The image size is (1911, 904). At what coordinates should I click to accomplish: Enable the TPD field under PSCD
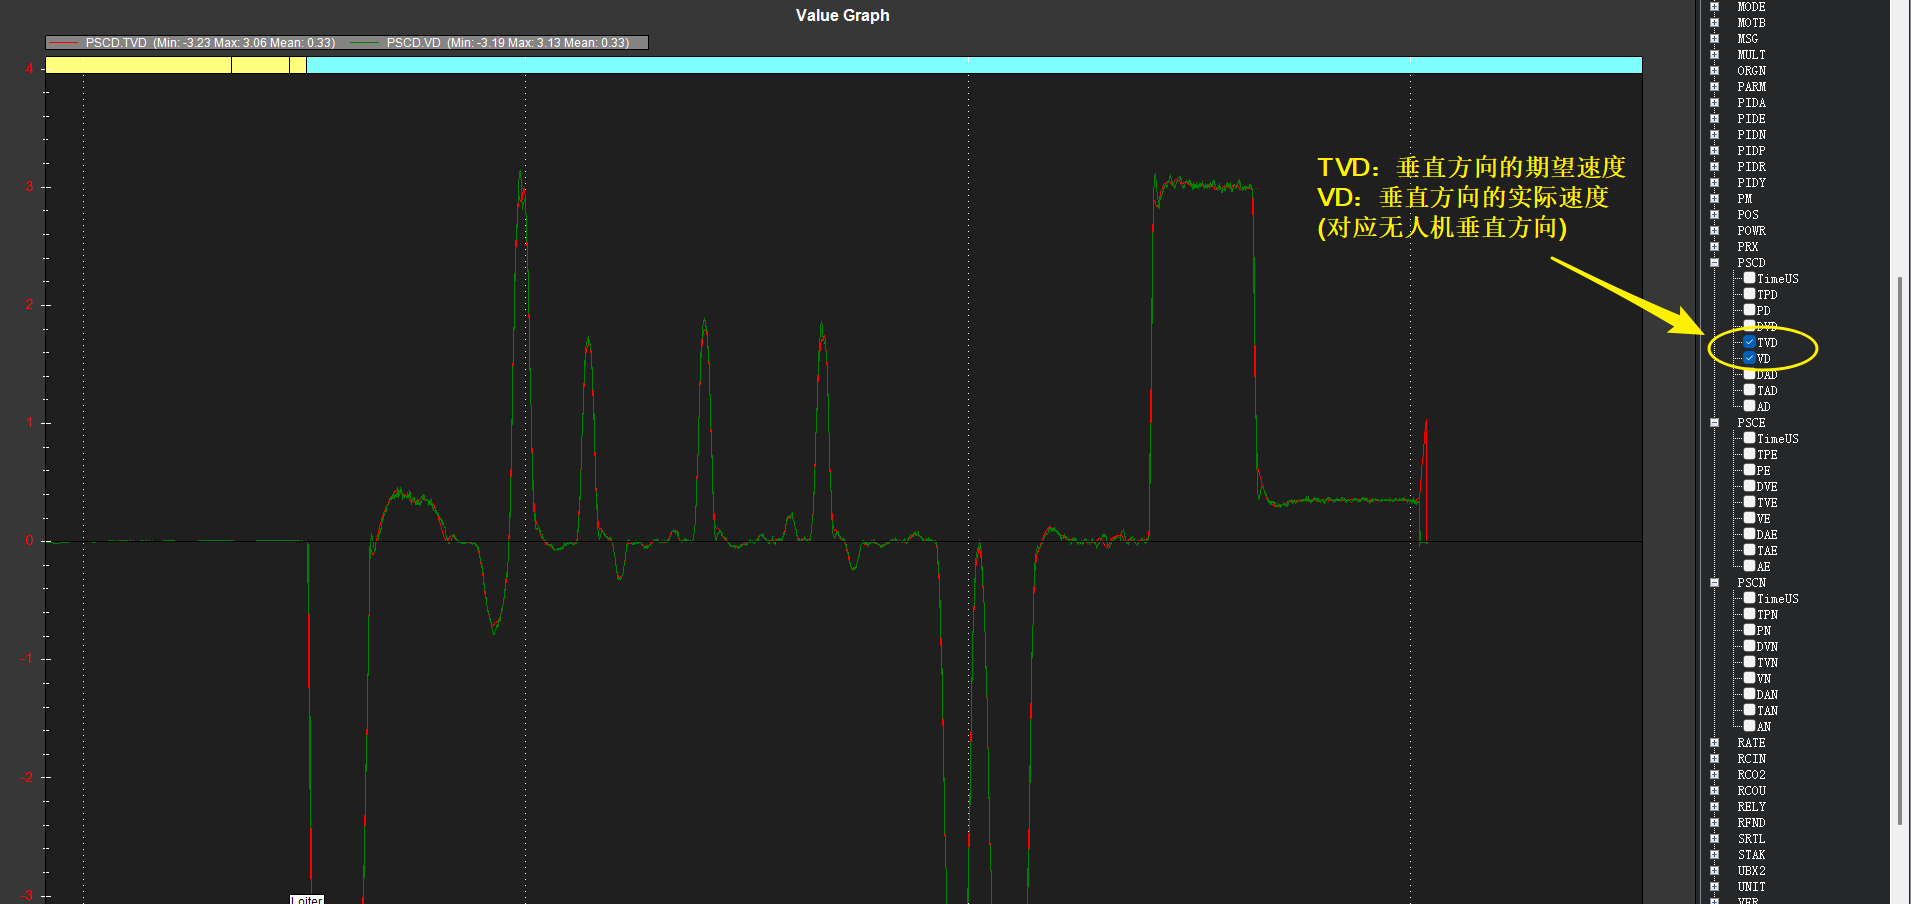pos(1749,294)
